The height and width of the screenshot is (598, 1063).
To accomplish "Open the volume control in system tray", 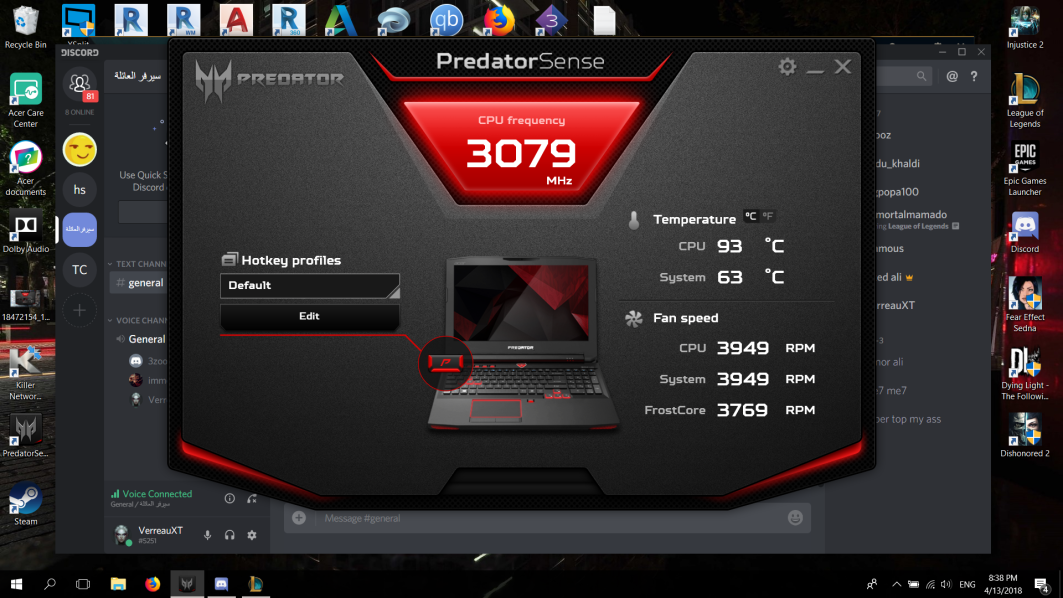I will [x=946, y=584].
